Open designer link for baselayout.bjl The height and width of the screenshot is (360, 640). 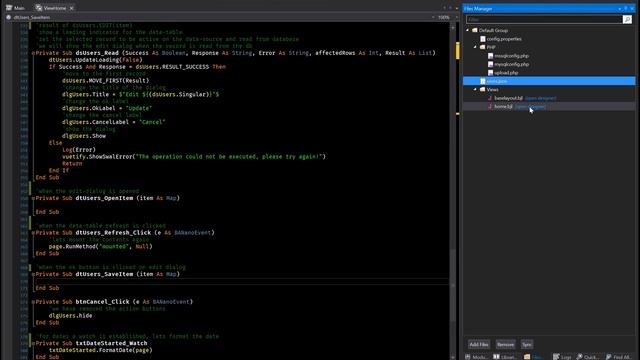pos(540,98)
